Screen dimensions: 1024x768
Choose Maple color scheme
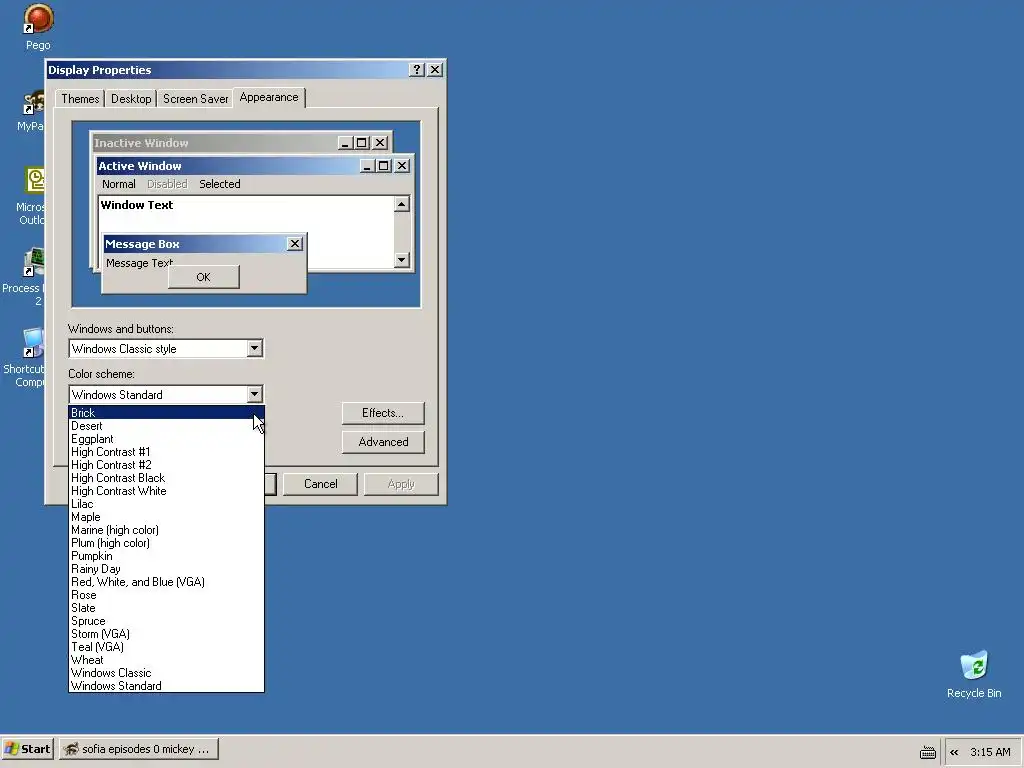click(x=167, y=517)
